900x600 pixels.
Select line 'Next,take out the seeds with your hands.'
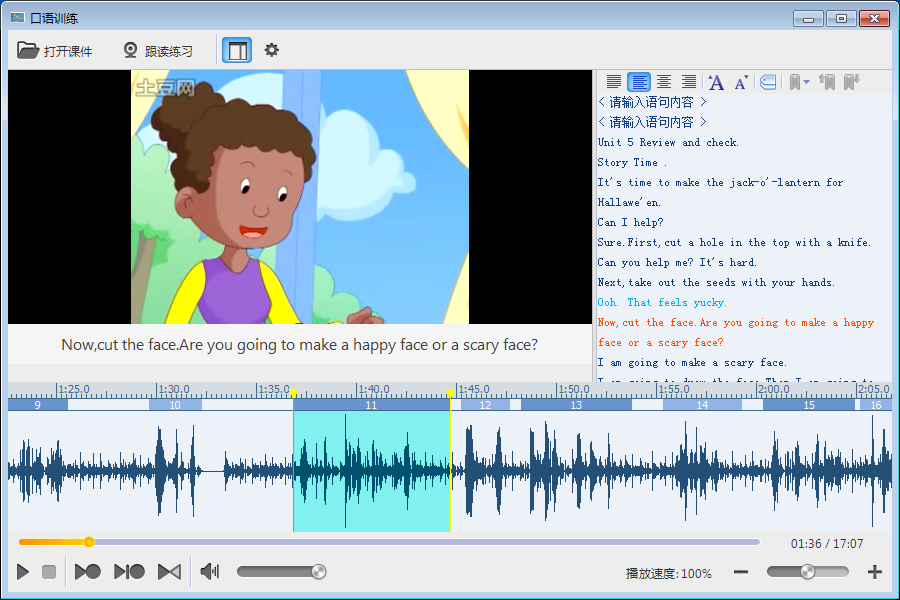(716, 282)
